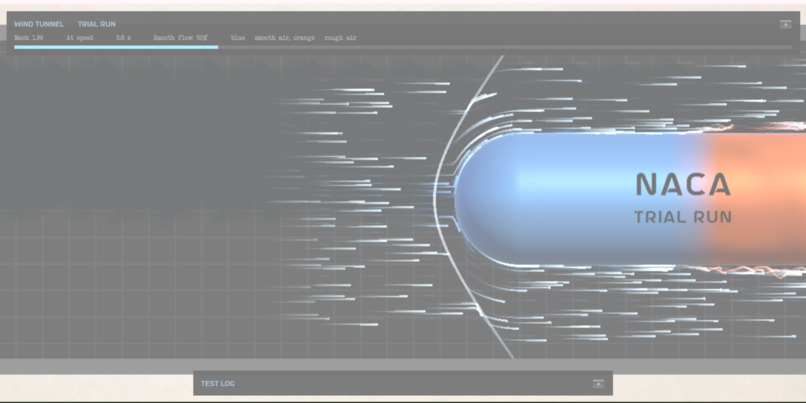Click the At speed status text

pos(80,38)
